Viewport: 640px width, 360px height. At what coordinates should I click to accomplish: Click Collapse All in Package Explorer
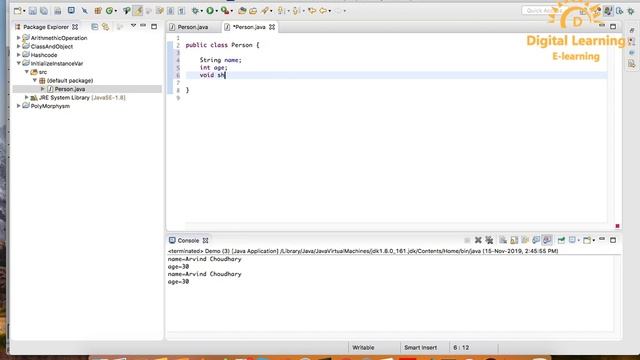pos(95,27)
